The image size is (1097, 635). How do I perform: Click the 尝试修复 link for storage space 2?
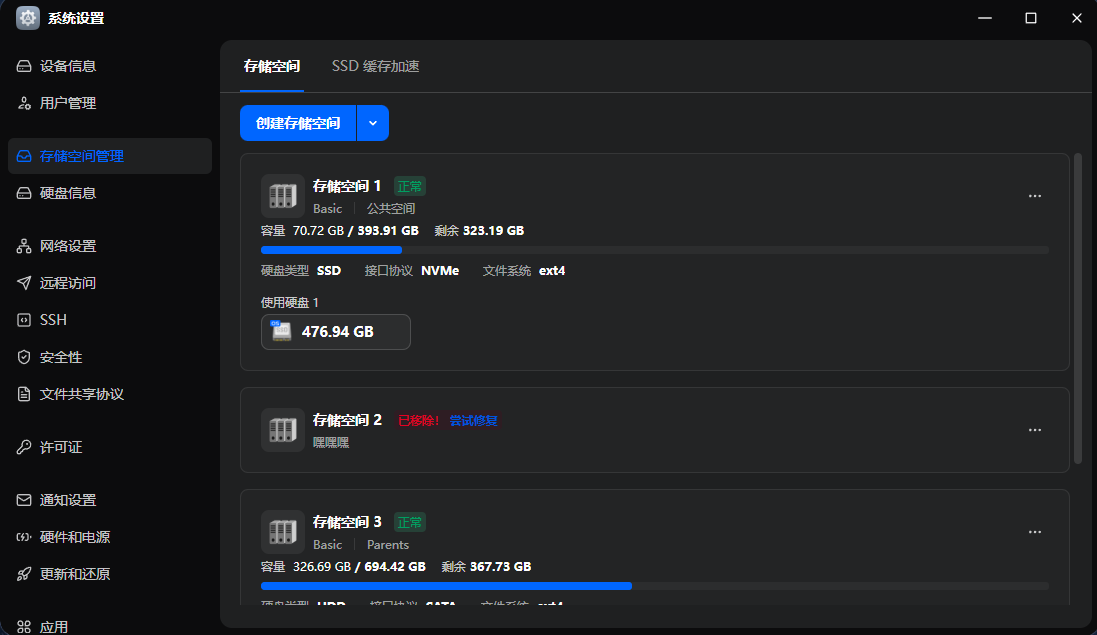tap(473, 420)
